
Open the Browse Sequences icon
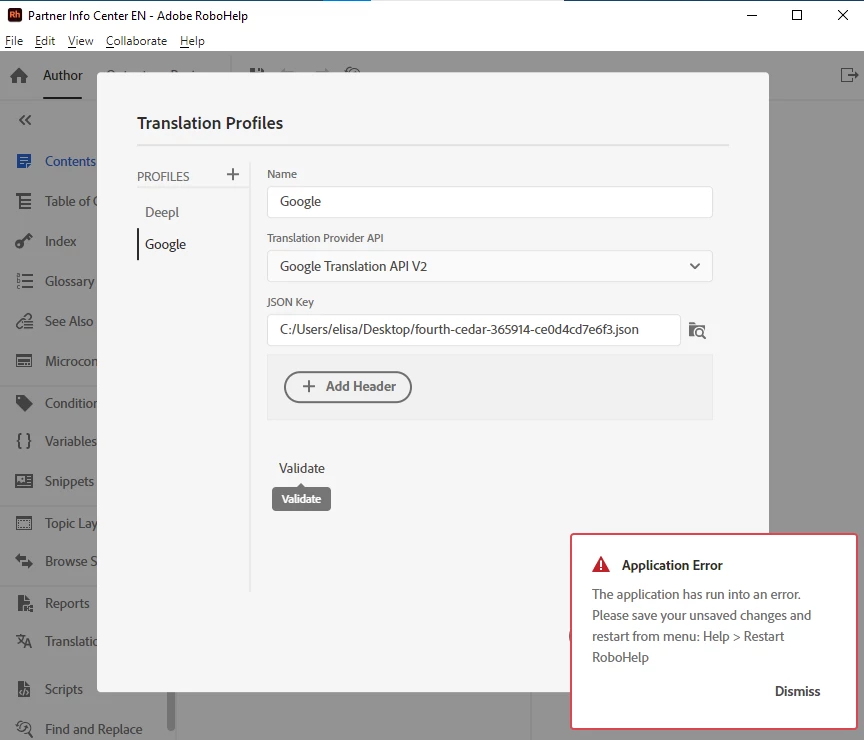[24, 561]
